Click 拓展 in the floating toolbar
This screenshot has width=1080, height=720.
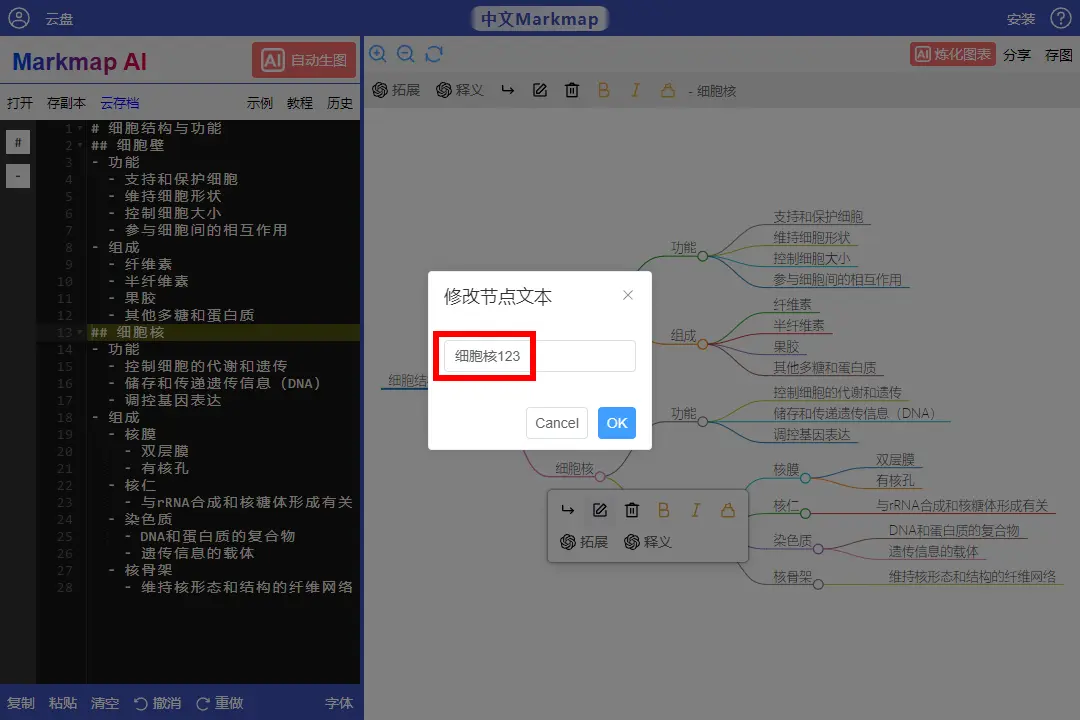[x=584, y=542]
